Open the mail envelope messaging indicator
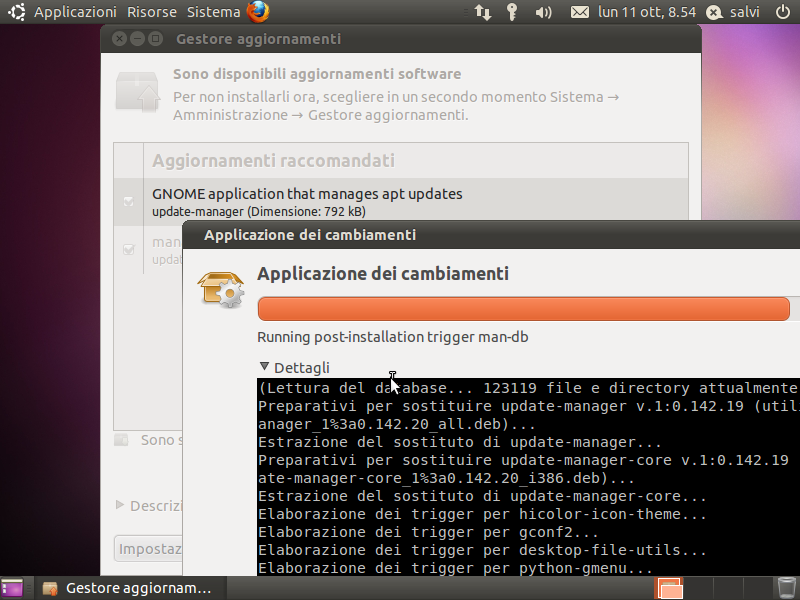This screenshot has height=600, width=800. (x=580, y=12)
